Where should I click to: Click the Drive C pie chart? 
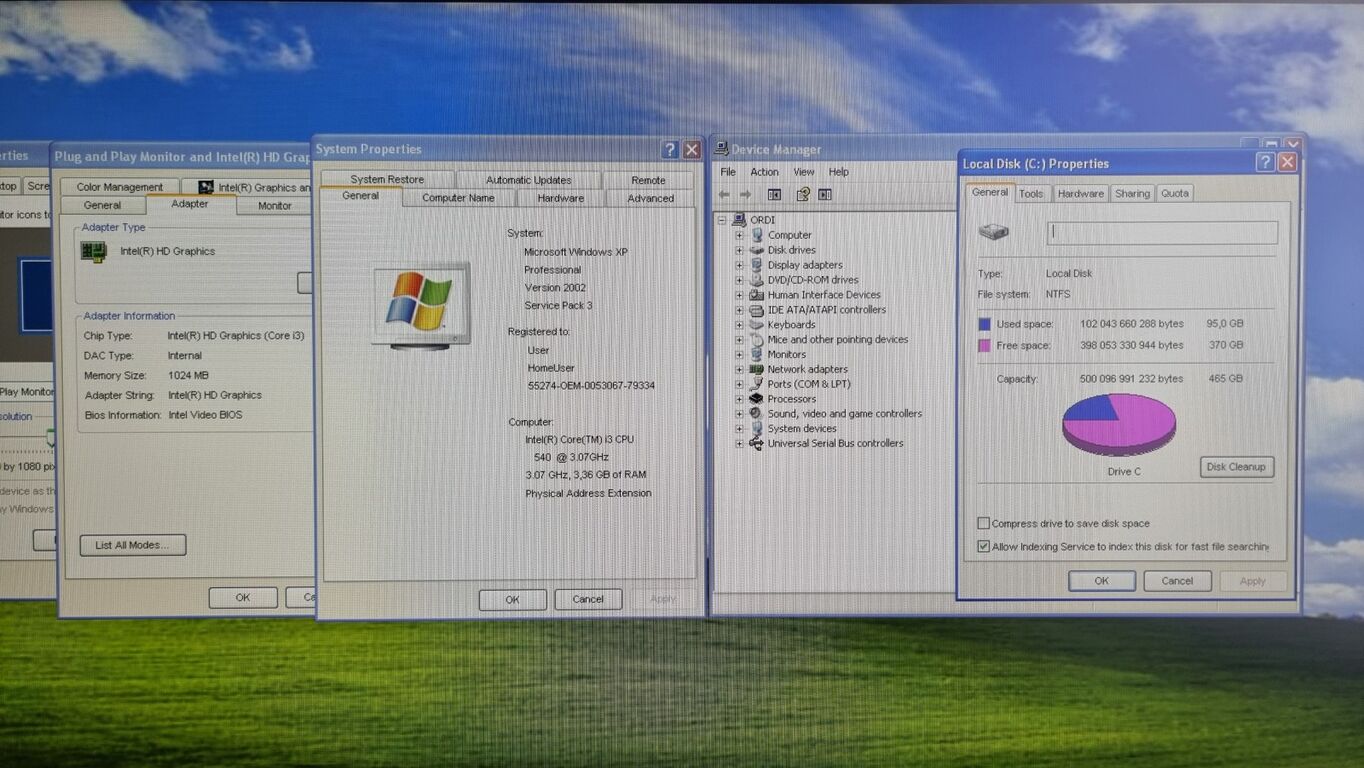1119,423
